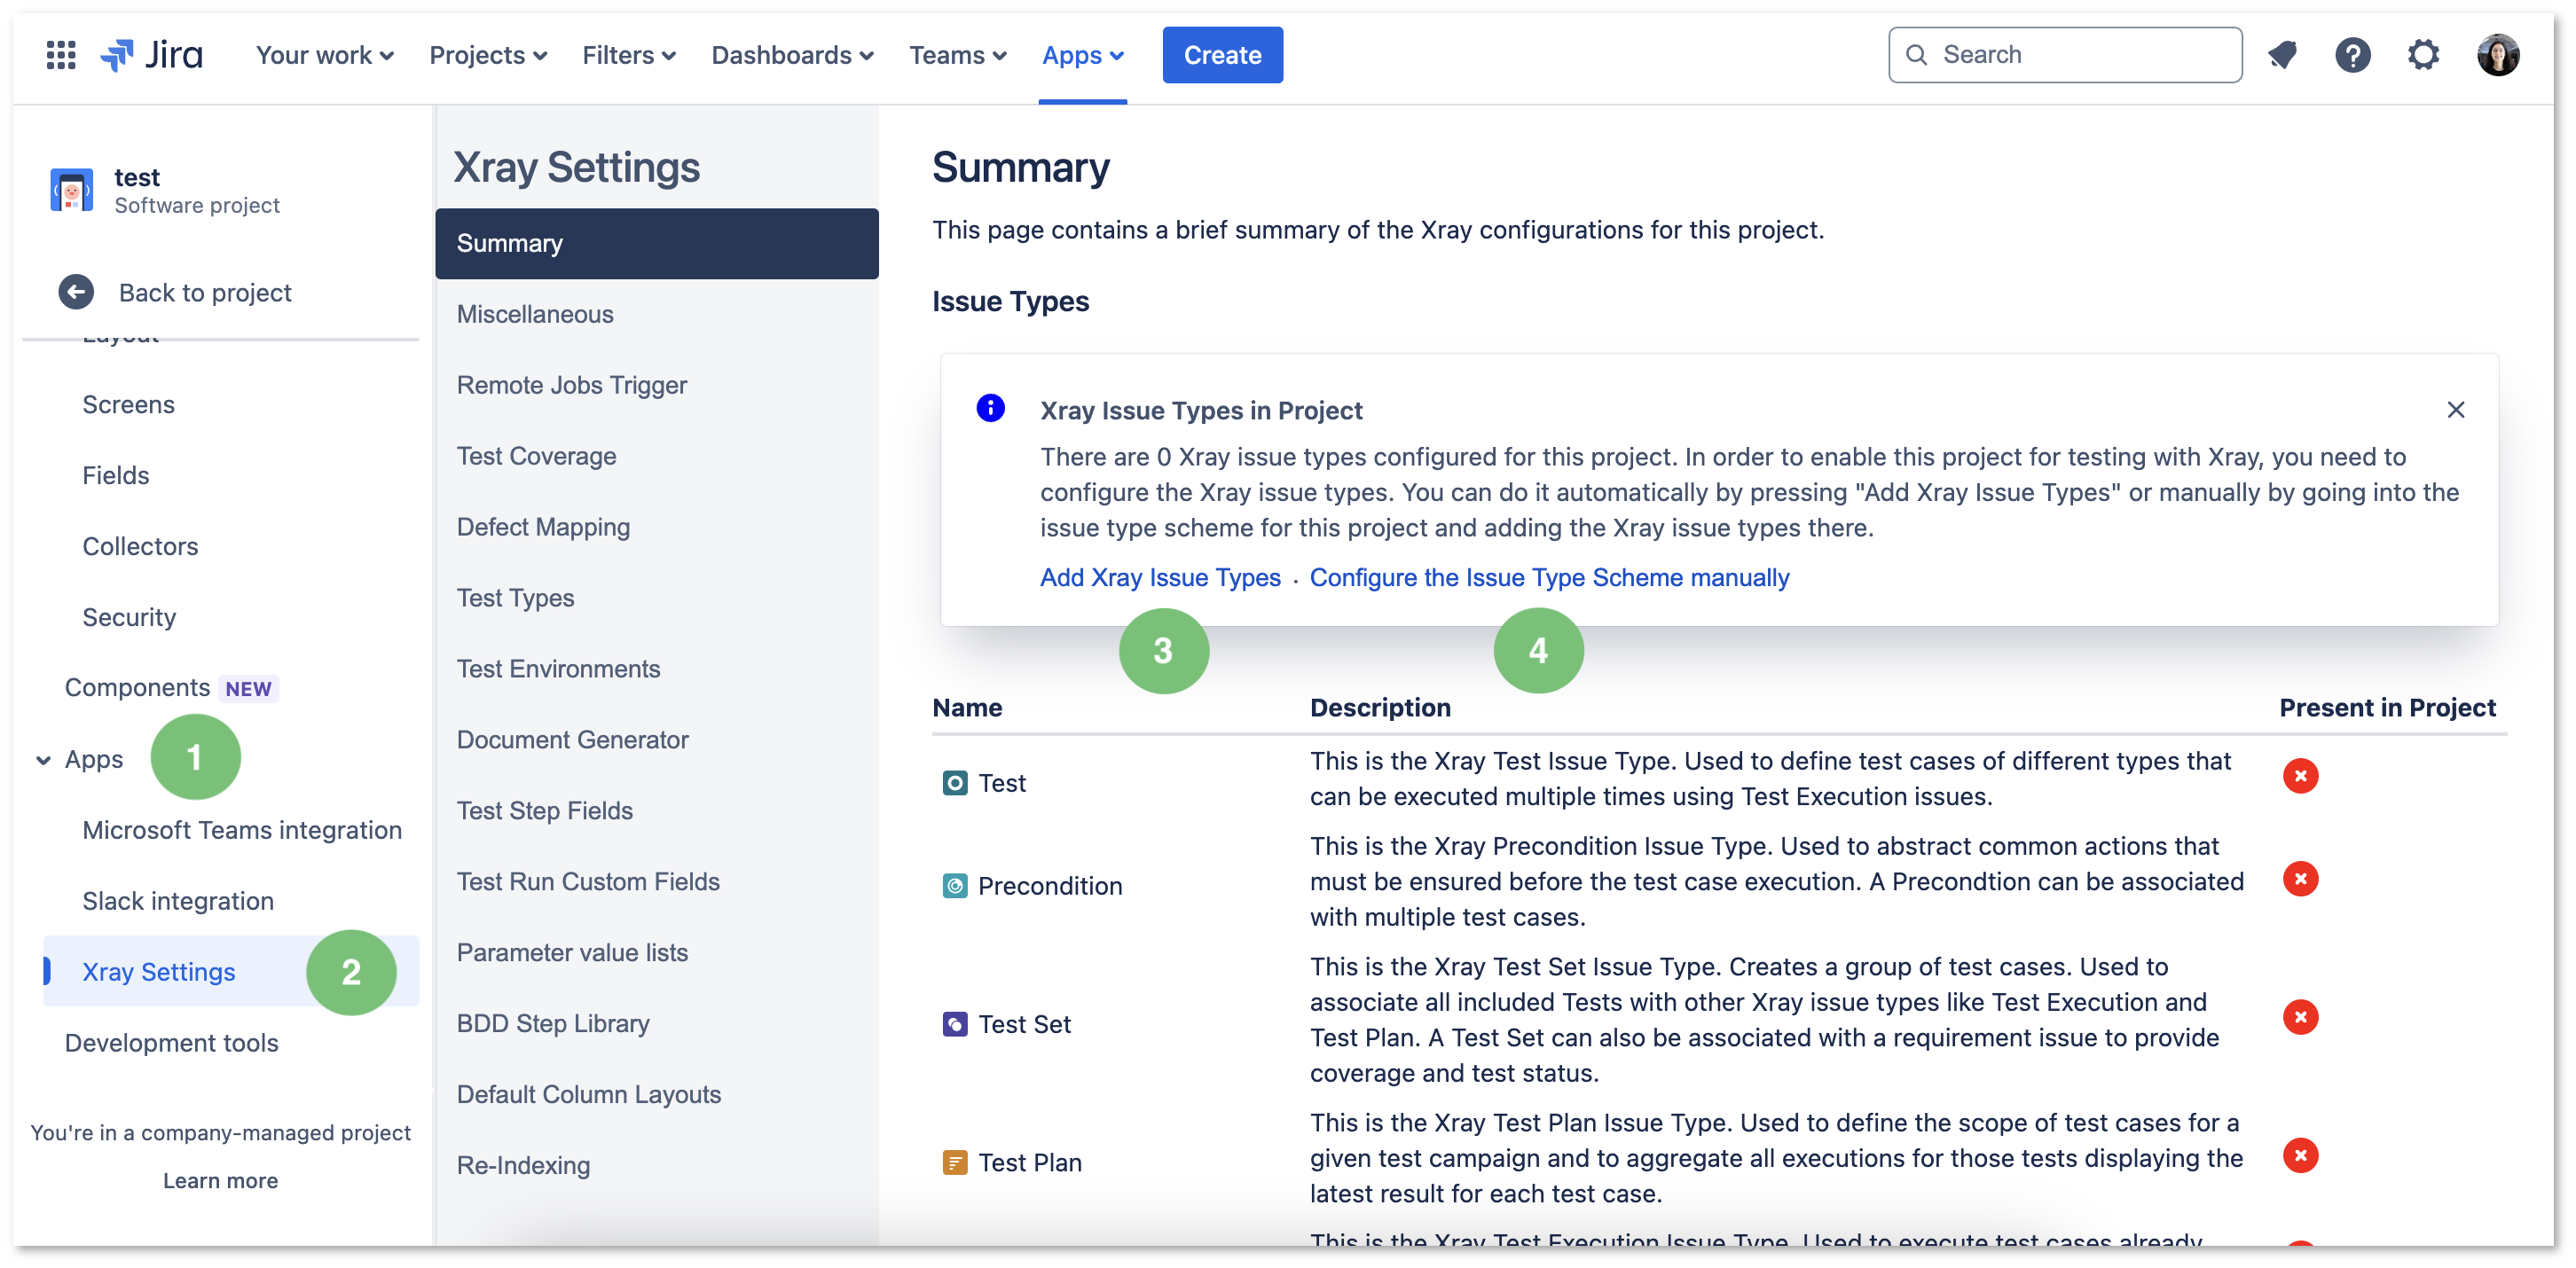
Task: Open Slack integration
Action: point(178,901)
